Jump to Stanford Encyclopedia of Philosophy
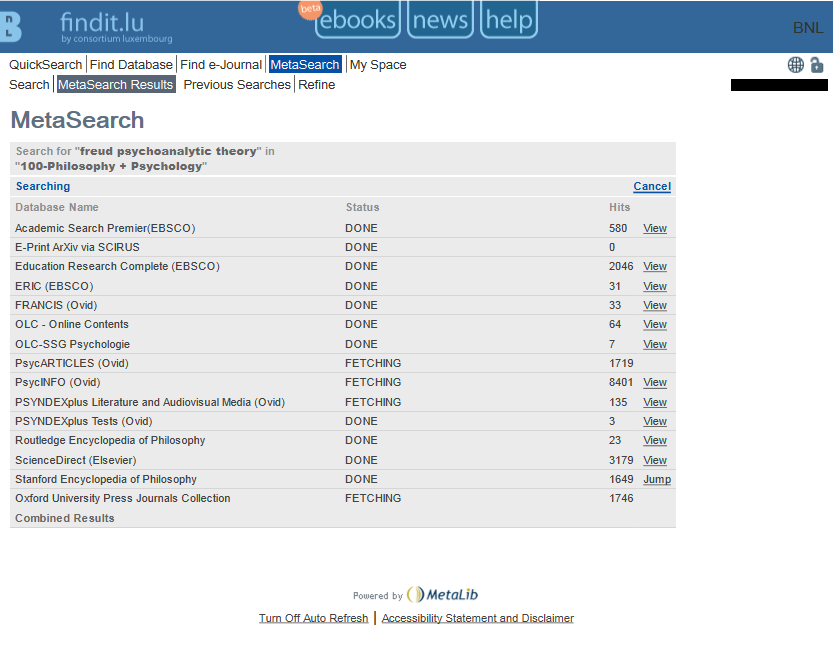833x646 pixels. point(657,479)
